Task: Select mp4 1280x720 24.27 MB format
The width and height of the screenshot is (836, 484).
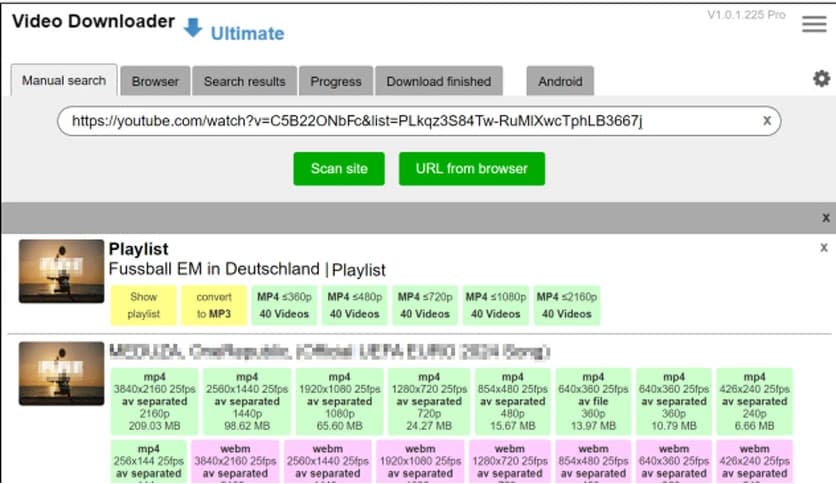Action: pos(429,401)
